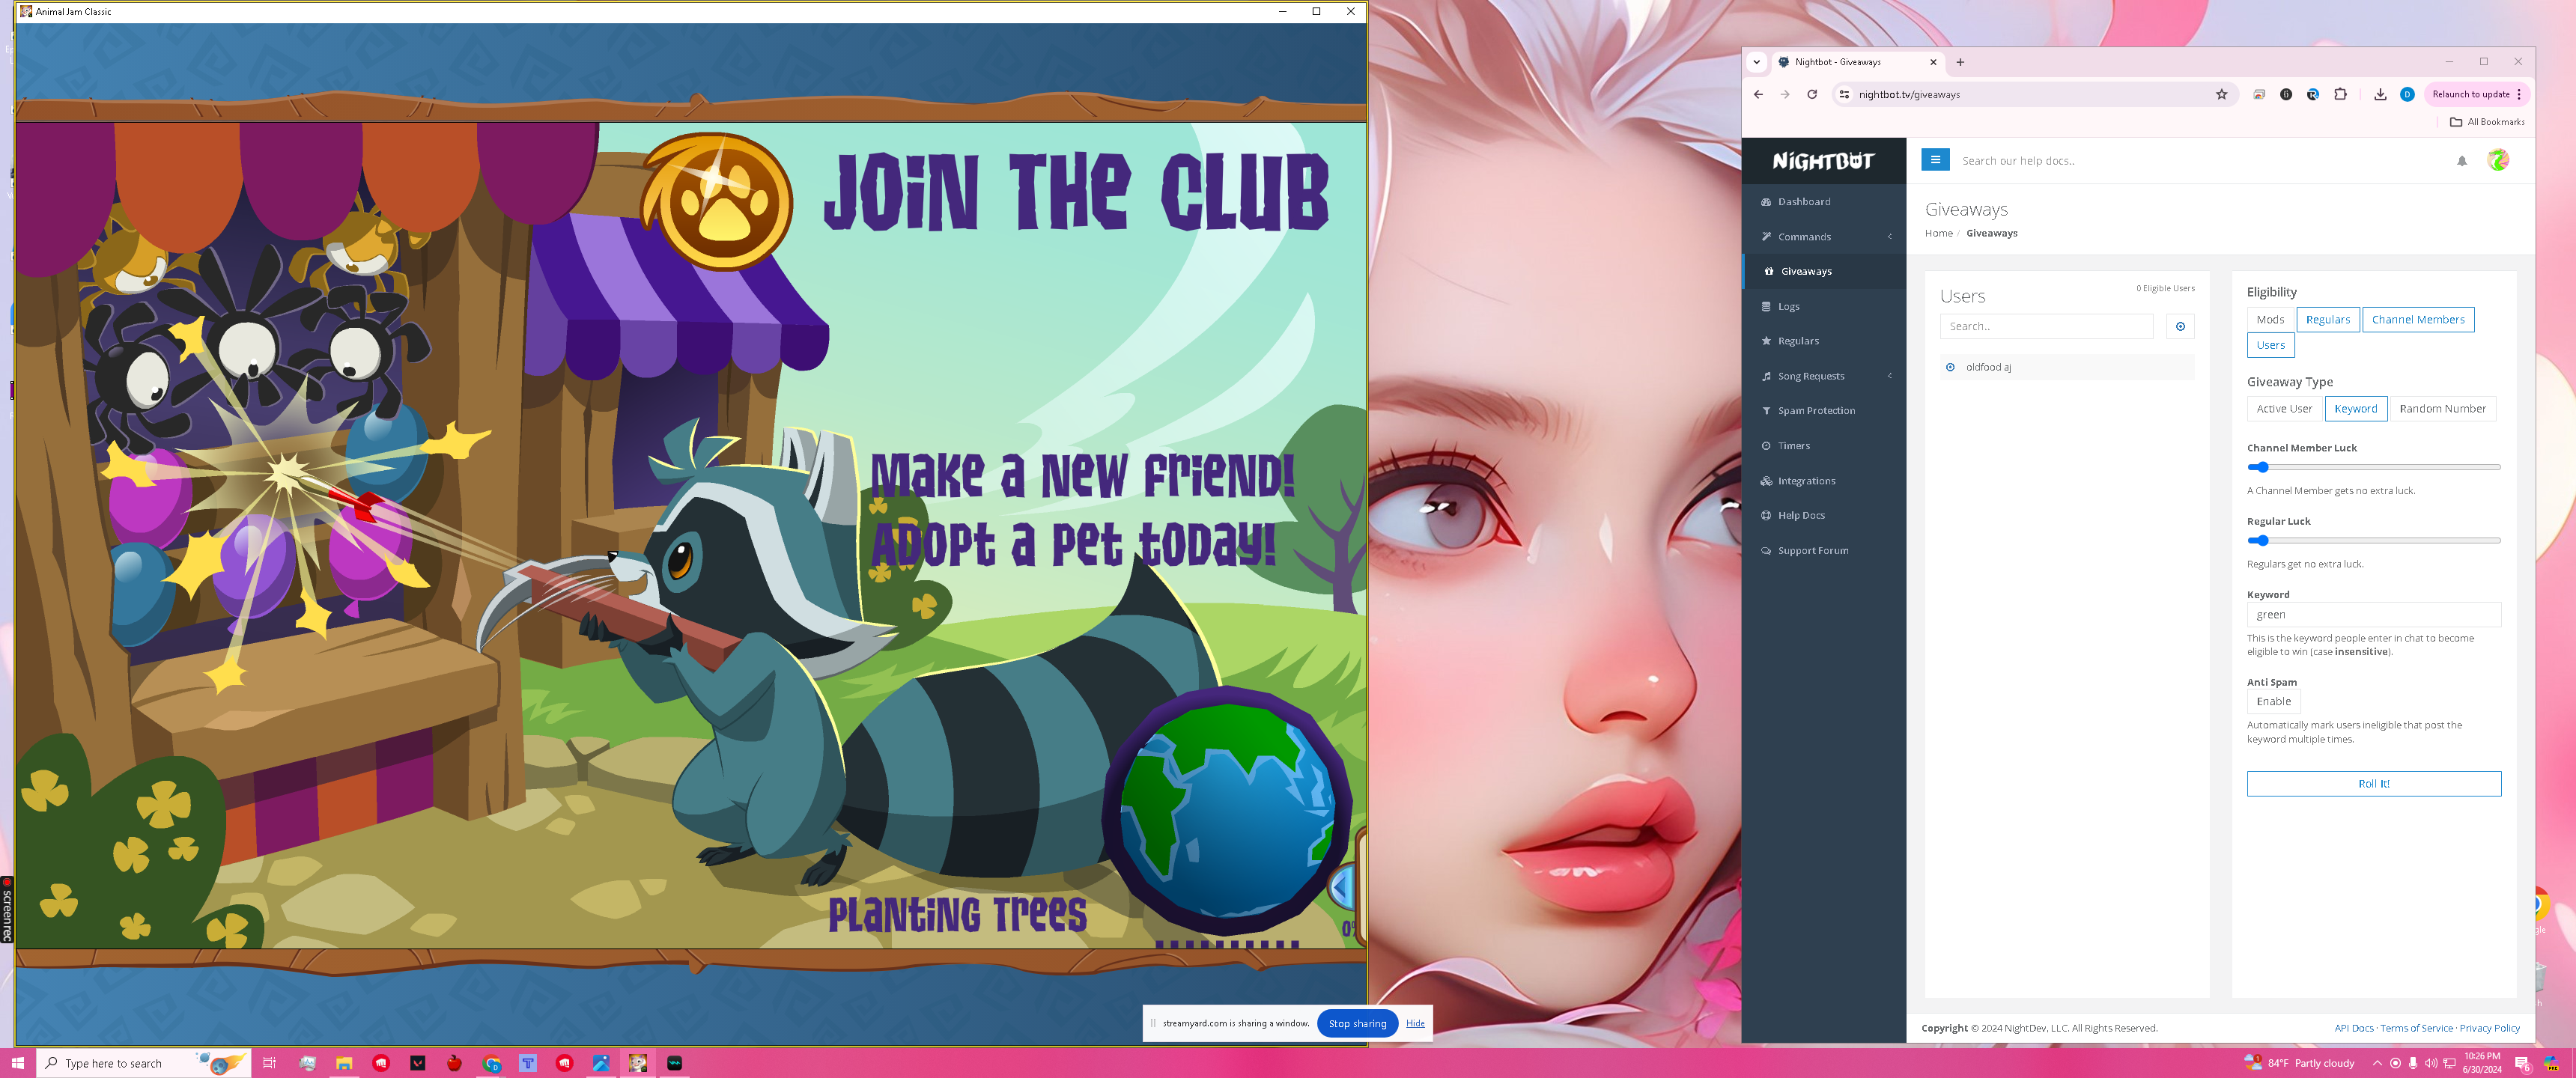Close the Nightbot - Giveaways tab

(1933, 62)
